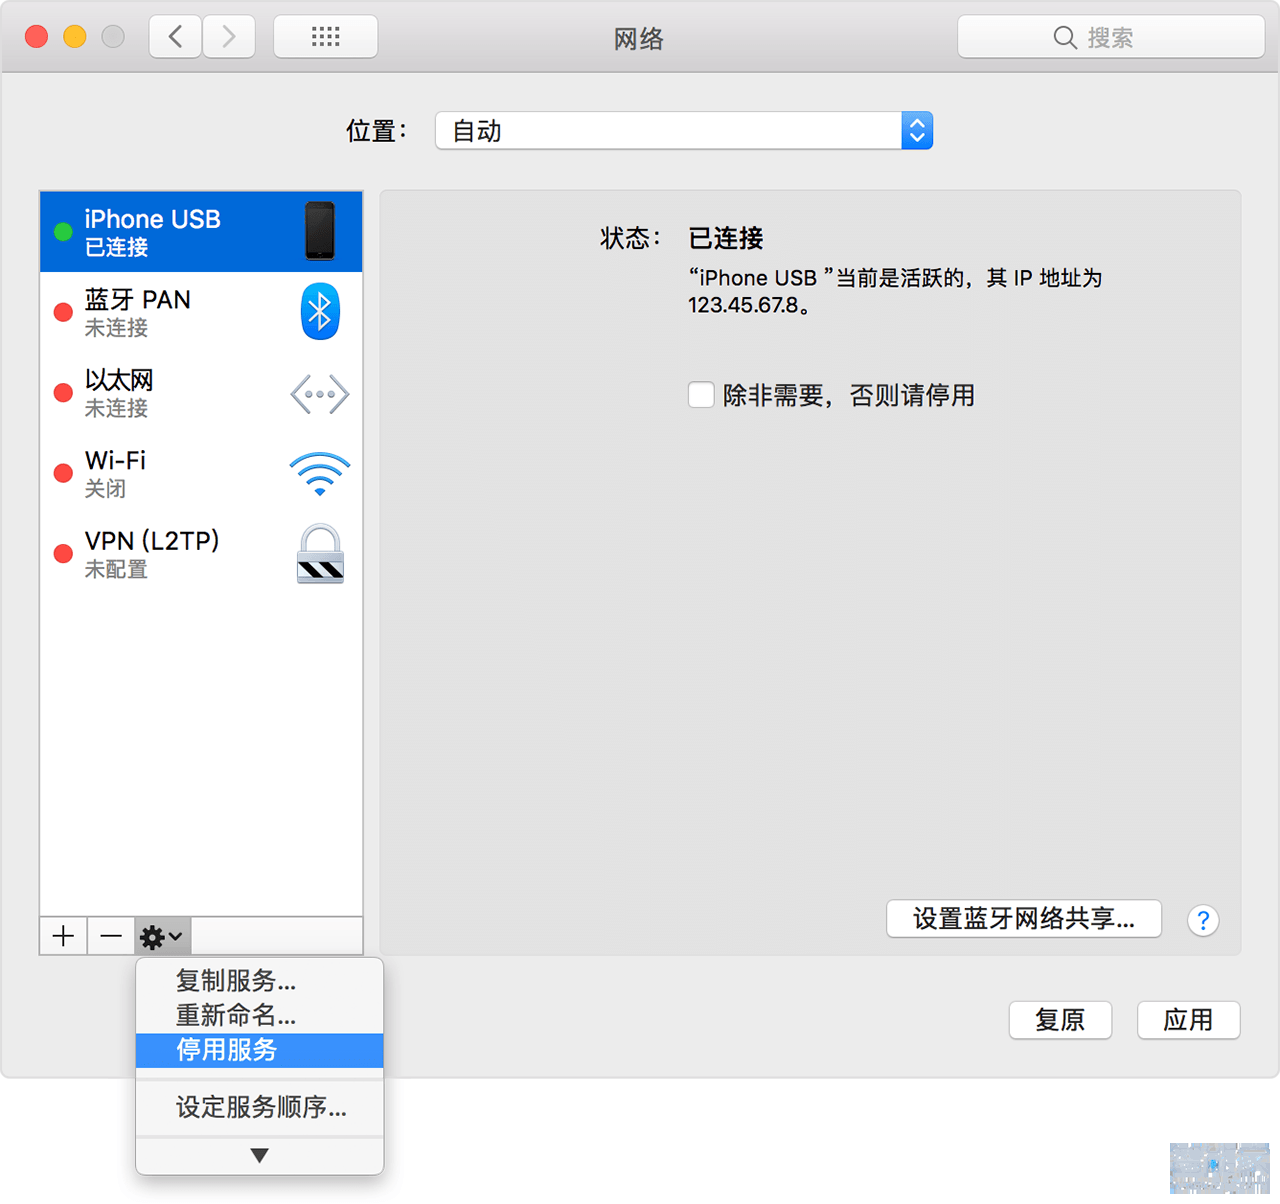Viewport: 1280px width, 1204px height.
Task: Select 设定服务顺序… menu option
Action: (260, 1108)
